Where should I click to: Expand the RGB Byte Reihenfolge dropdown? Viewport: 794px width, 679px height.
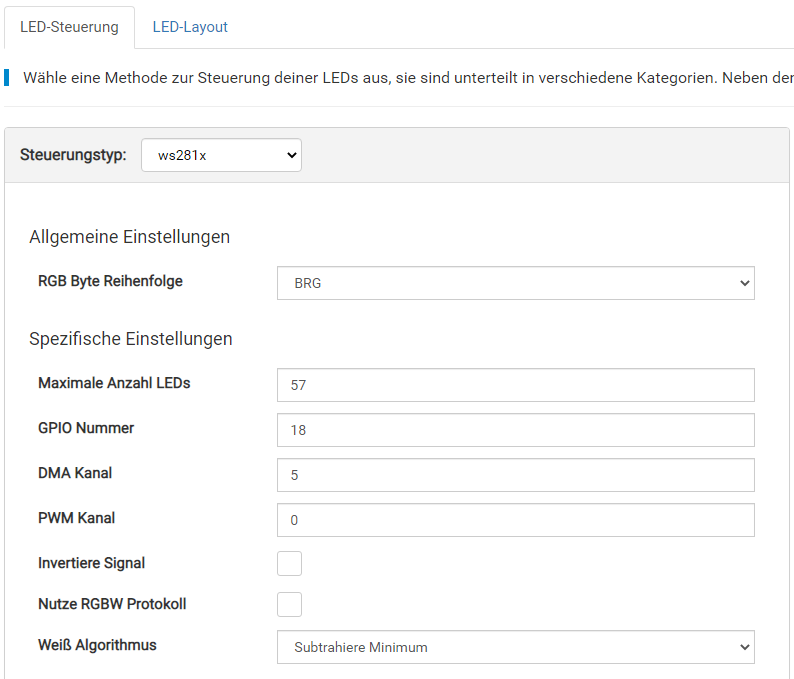(515, 283)
